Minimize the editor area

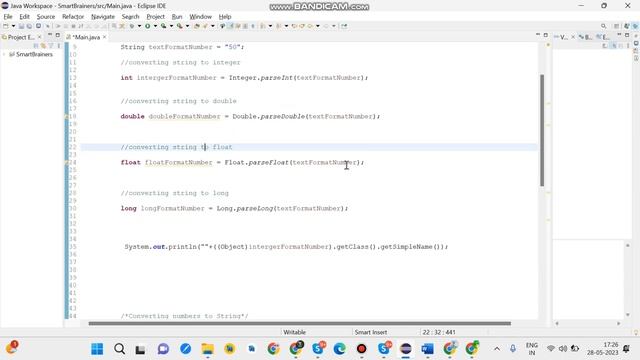[538, 35]
